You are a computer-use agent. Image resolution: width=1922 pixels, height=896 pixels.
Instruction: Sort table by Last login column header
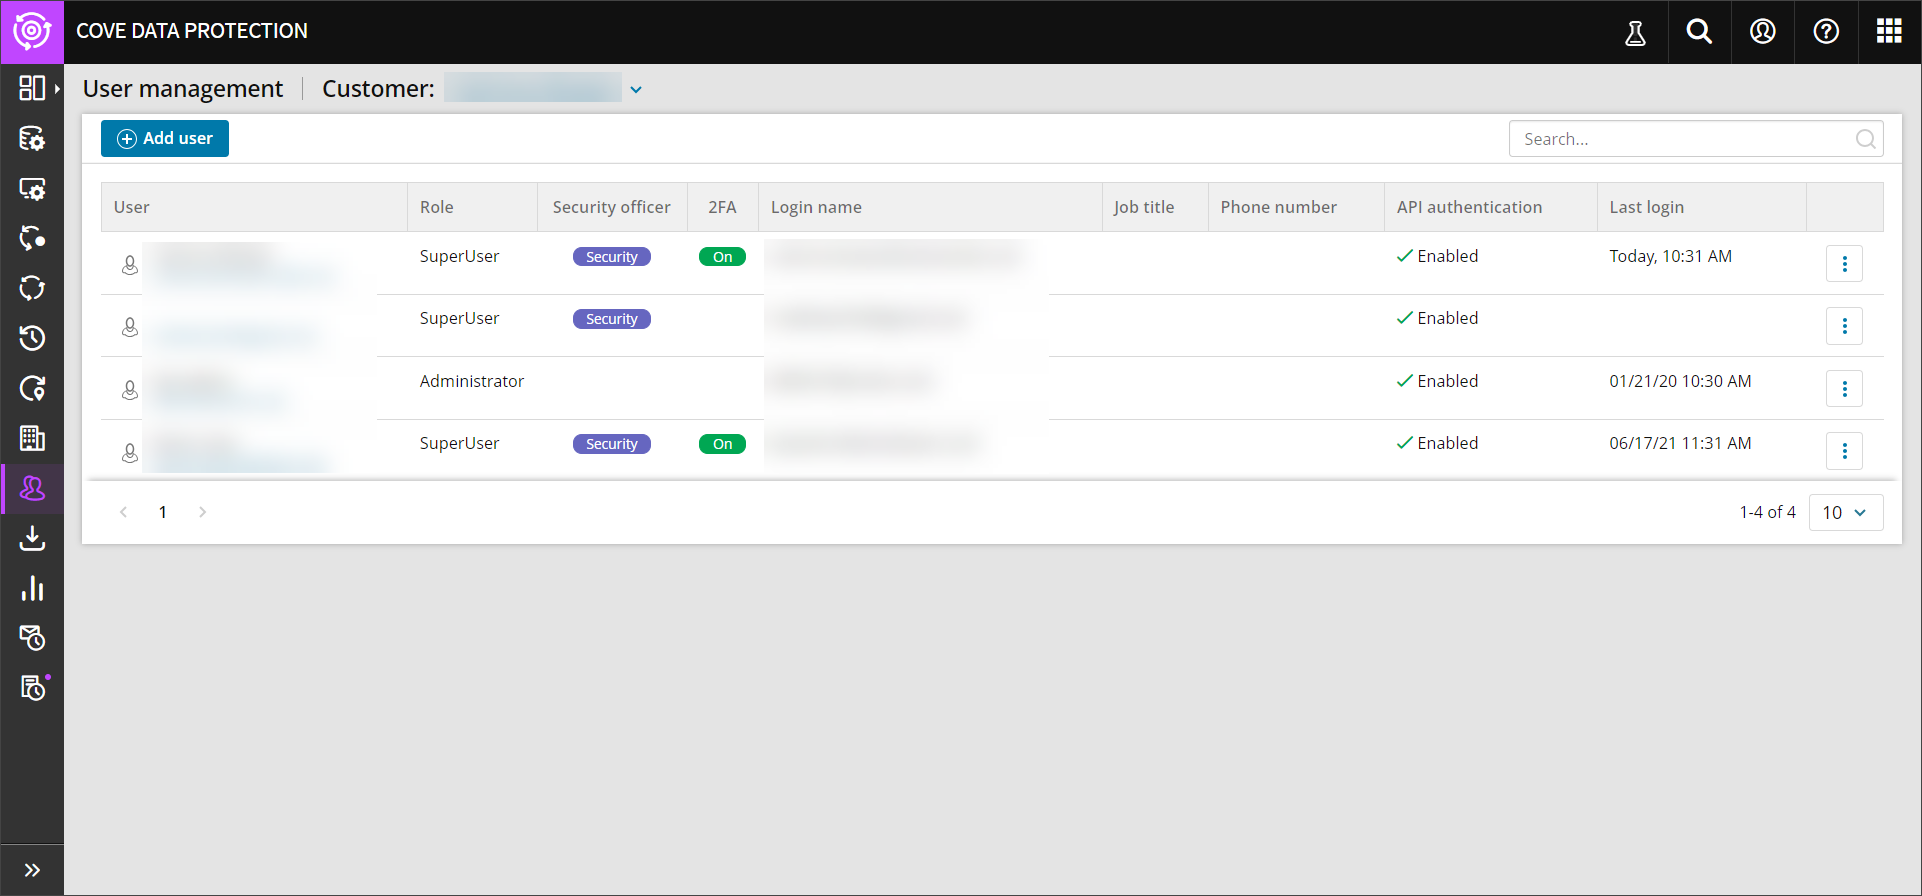point(1646,207)
